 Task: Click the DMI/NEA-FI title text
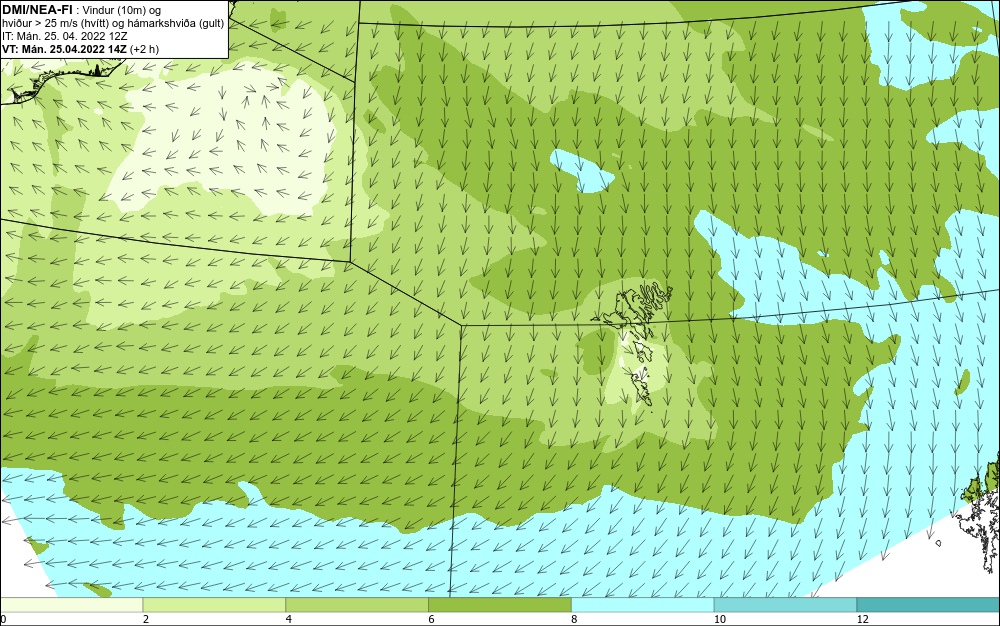coord(37,10)
